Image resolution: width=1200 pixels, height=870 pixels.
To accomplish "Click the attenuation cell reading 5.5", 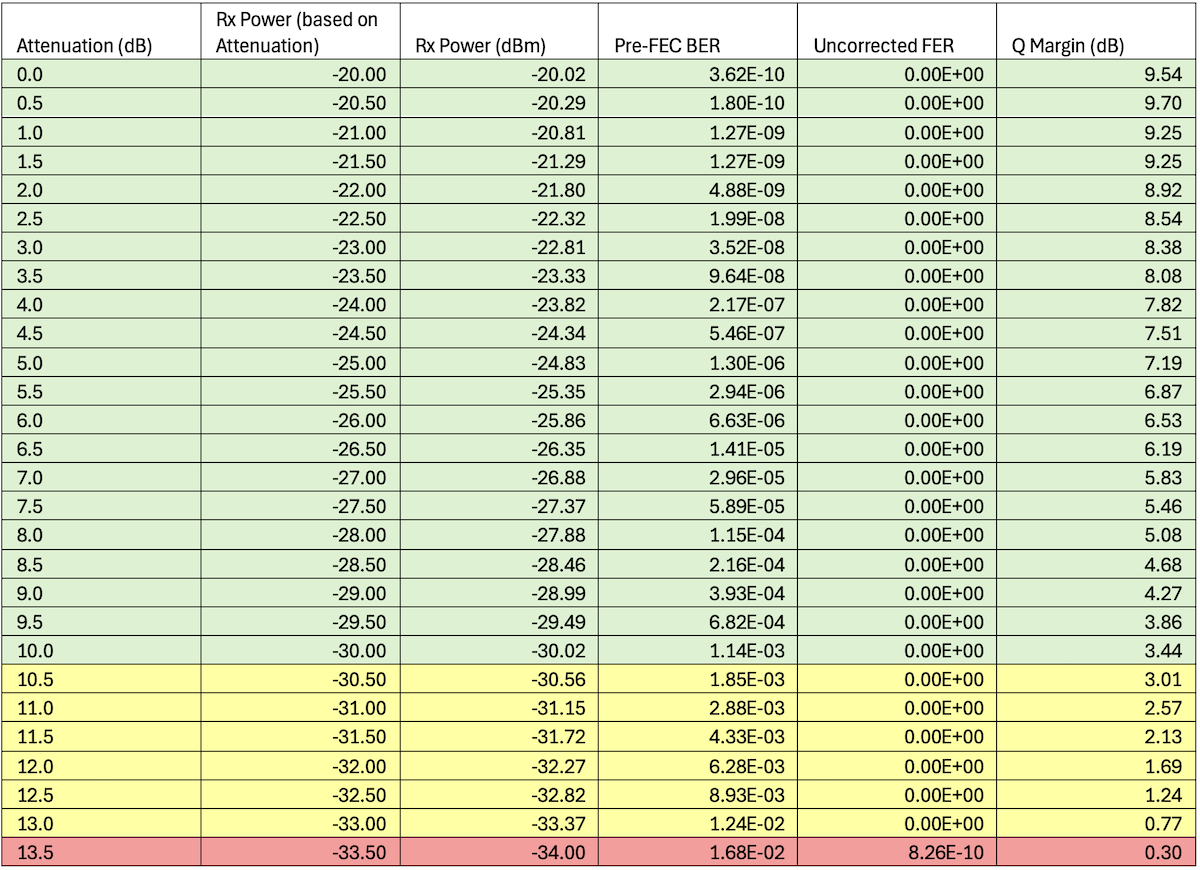I will (x=101, y=392).
